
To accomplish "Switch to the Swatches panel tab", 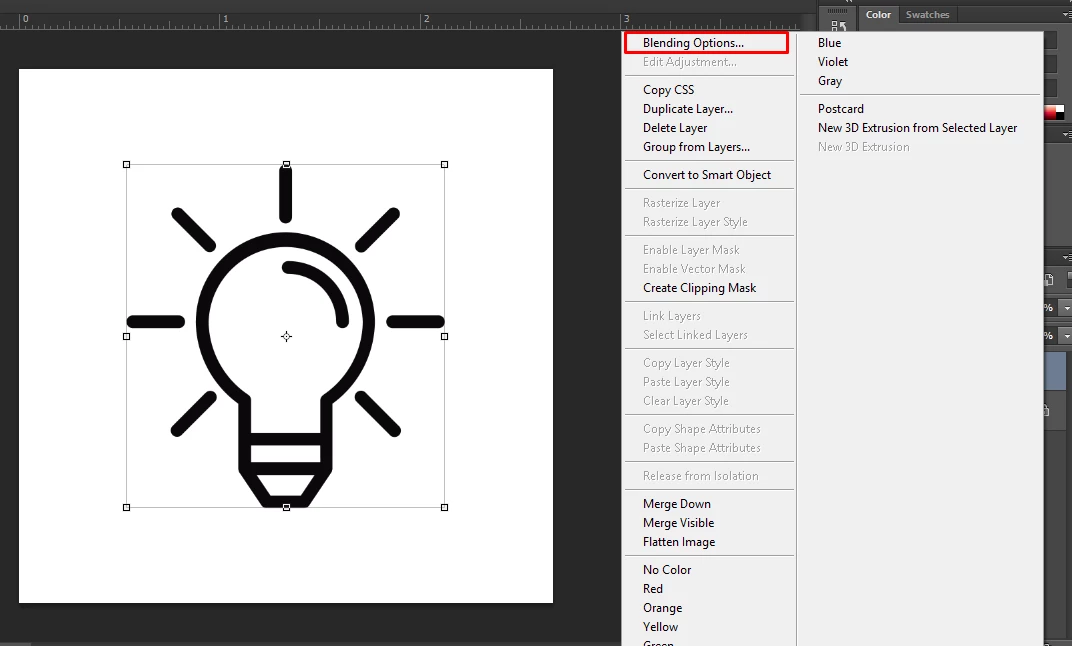I will point(927,14).
